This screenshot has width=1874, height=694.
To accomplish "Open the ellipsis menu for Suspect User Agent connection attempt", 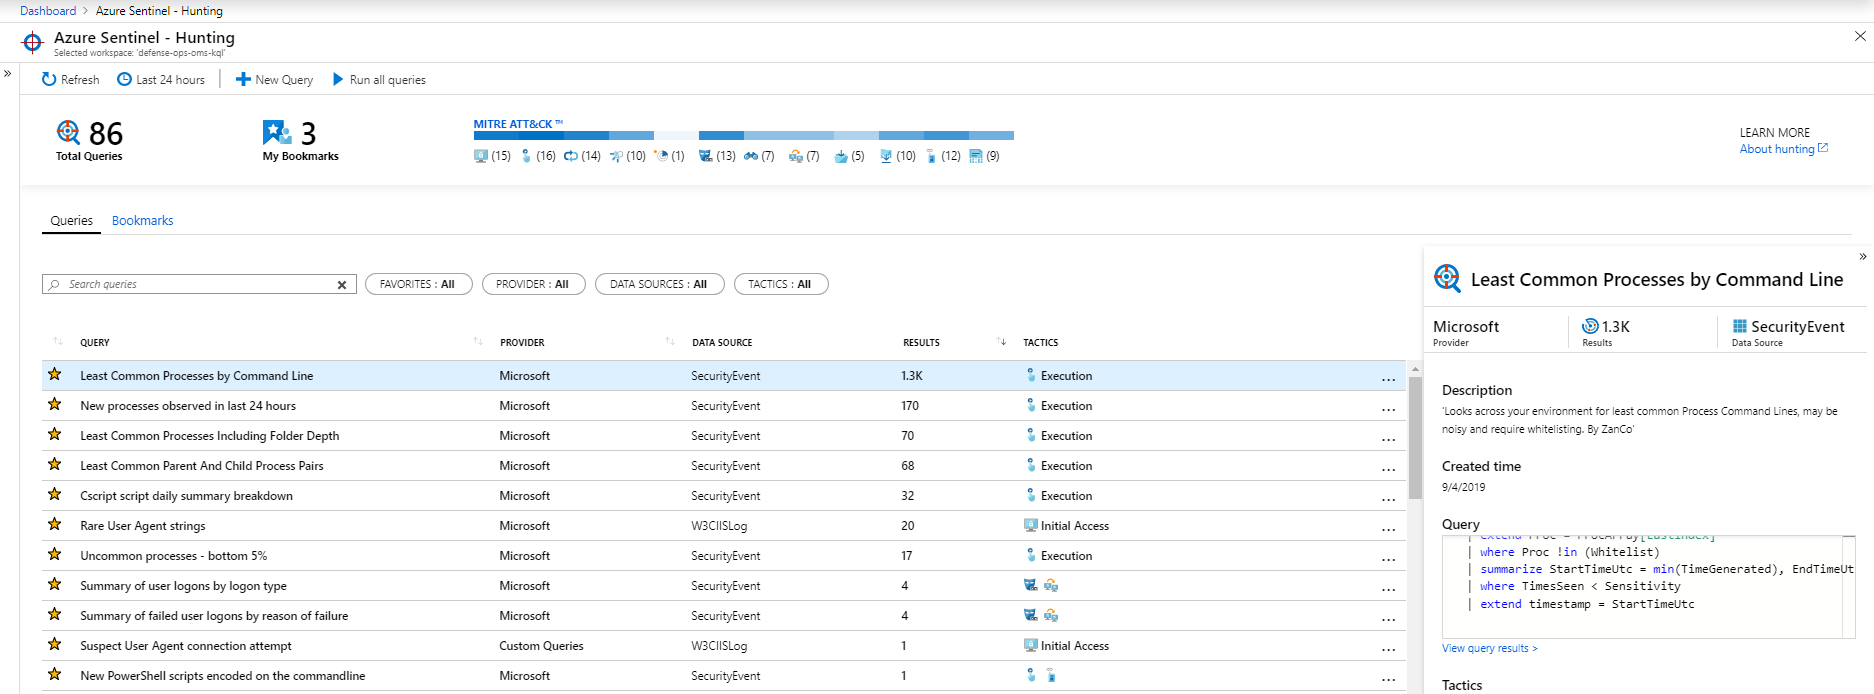I will click(1388, 648).
